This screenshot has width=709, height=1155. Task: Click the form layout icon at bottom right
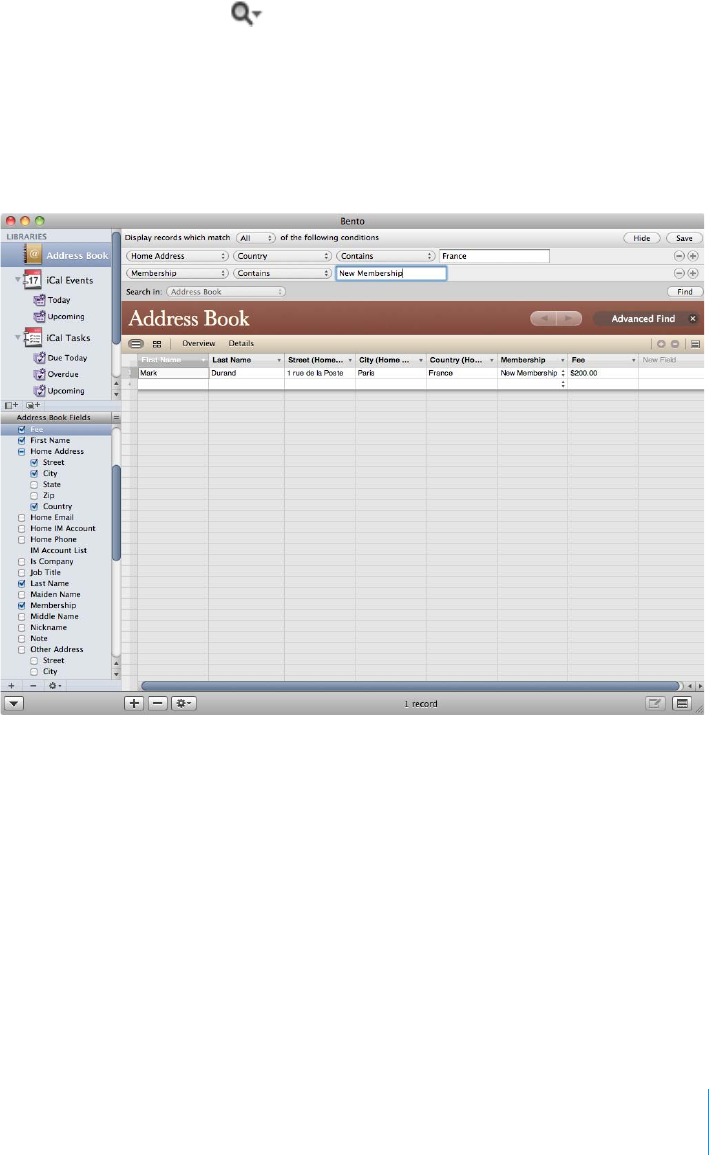[x=682, y=703]
